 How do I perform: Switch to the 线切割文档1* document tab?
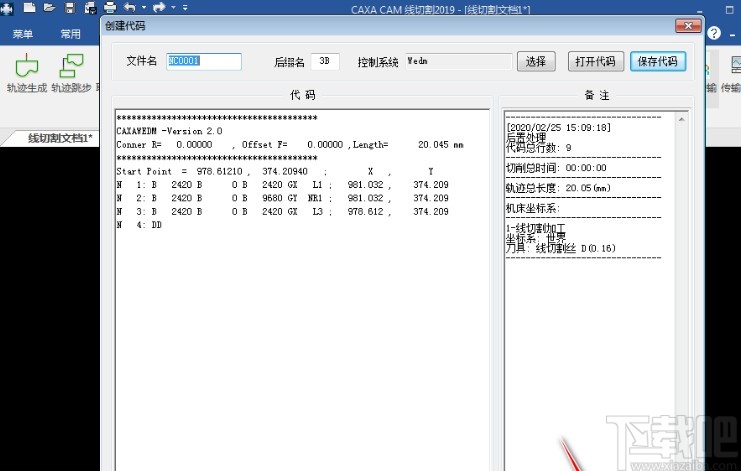click(x=60, y=138)
